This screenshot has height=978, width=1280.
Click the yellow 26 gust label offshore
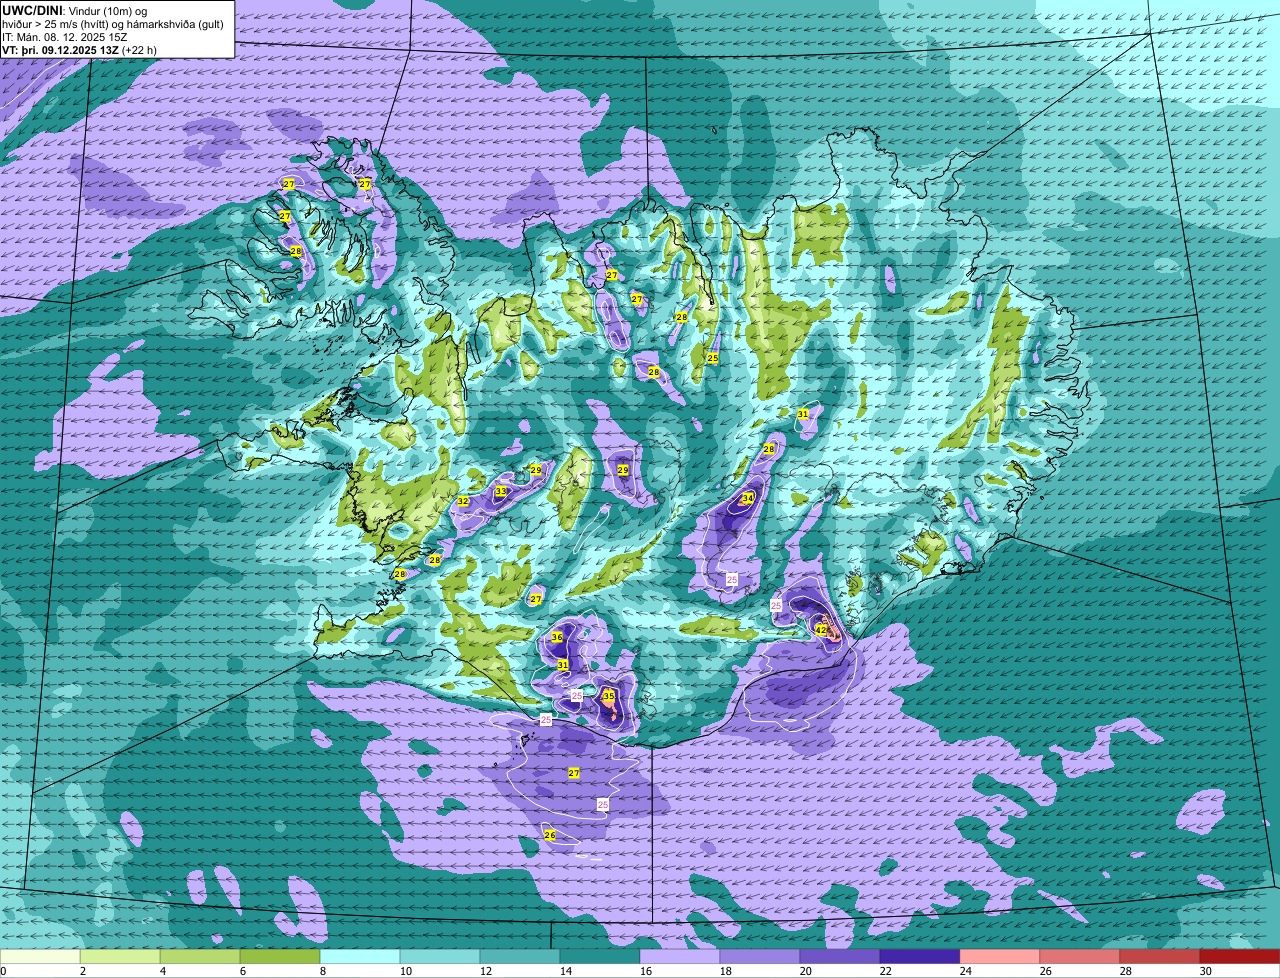pyautogui.click(x=549, y=835)
